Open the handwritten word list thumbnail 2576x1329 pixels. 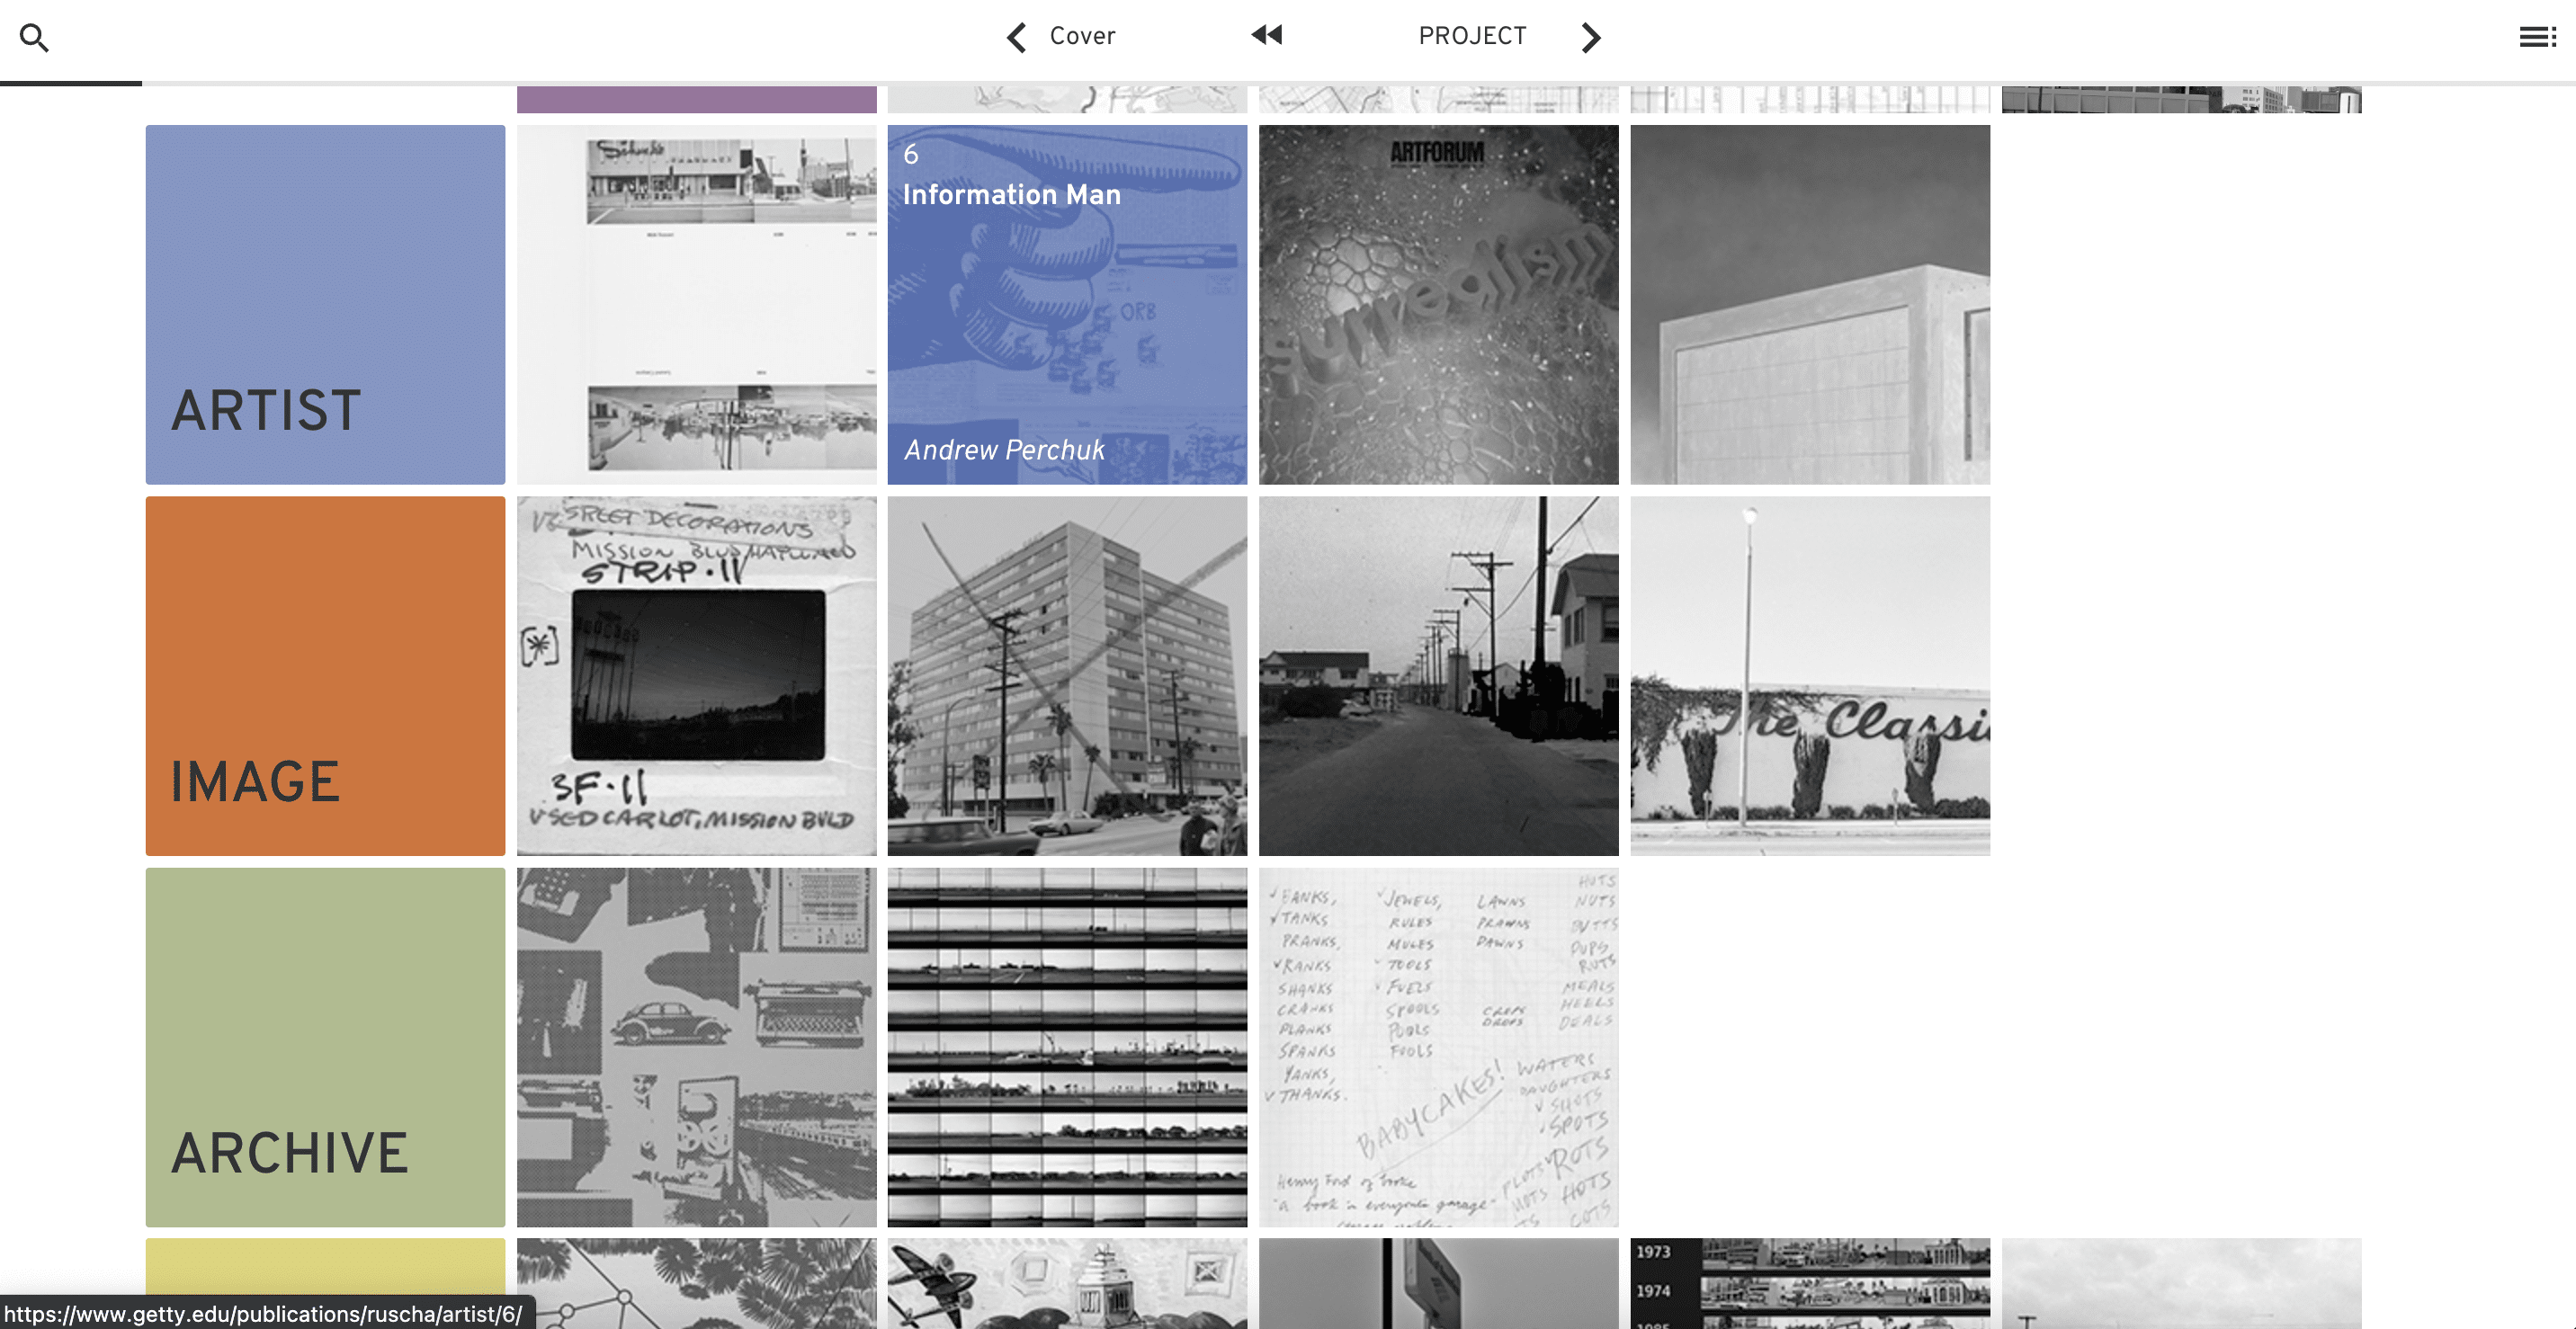[x=1438, y=1047]
